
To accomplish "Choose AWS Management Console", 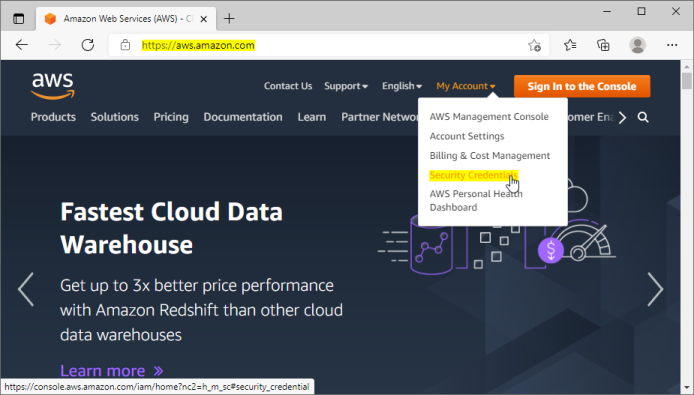I will click(x=489, y=116).
